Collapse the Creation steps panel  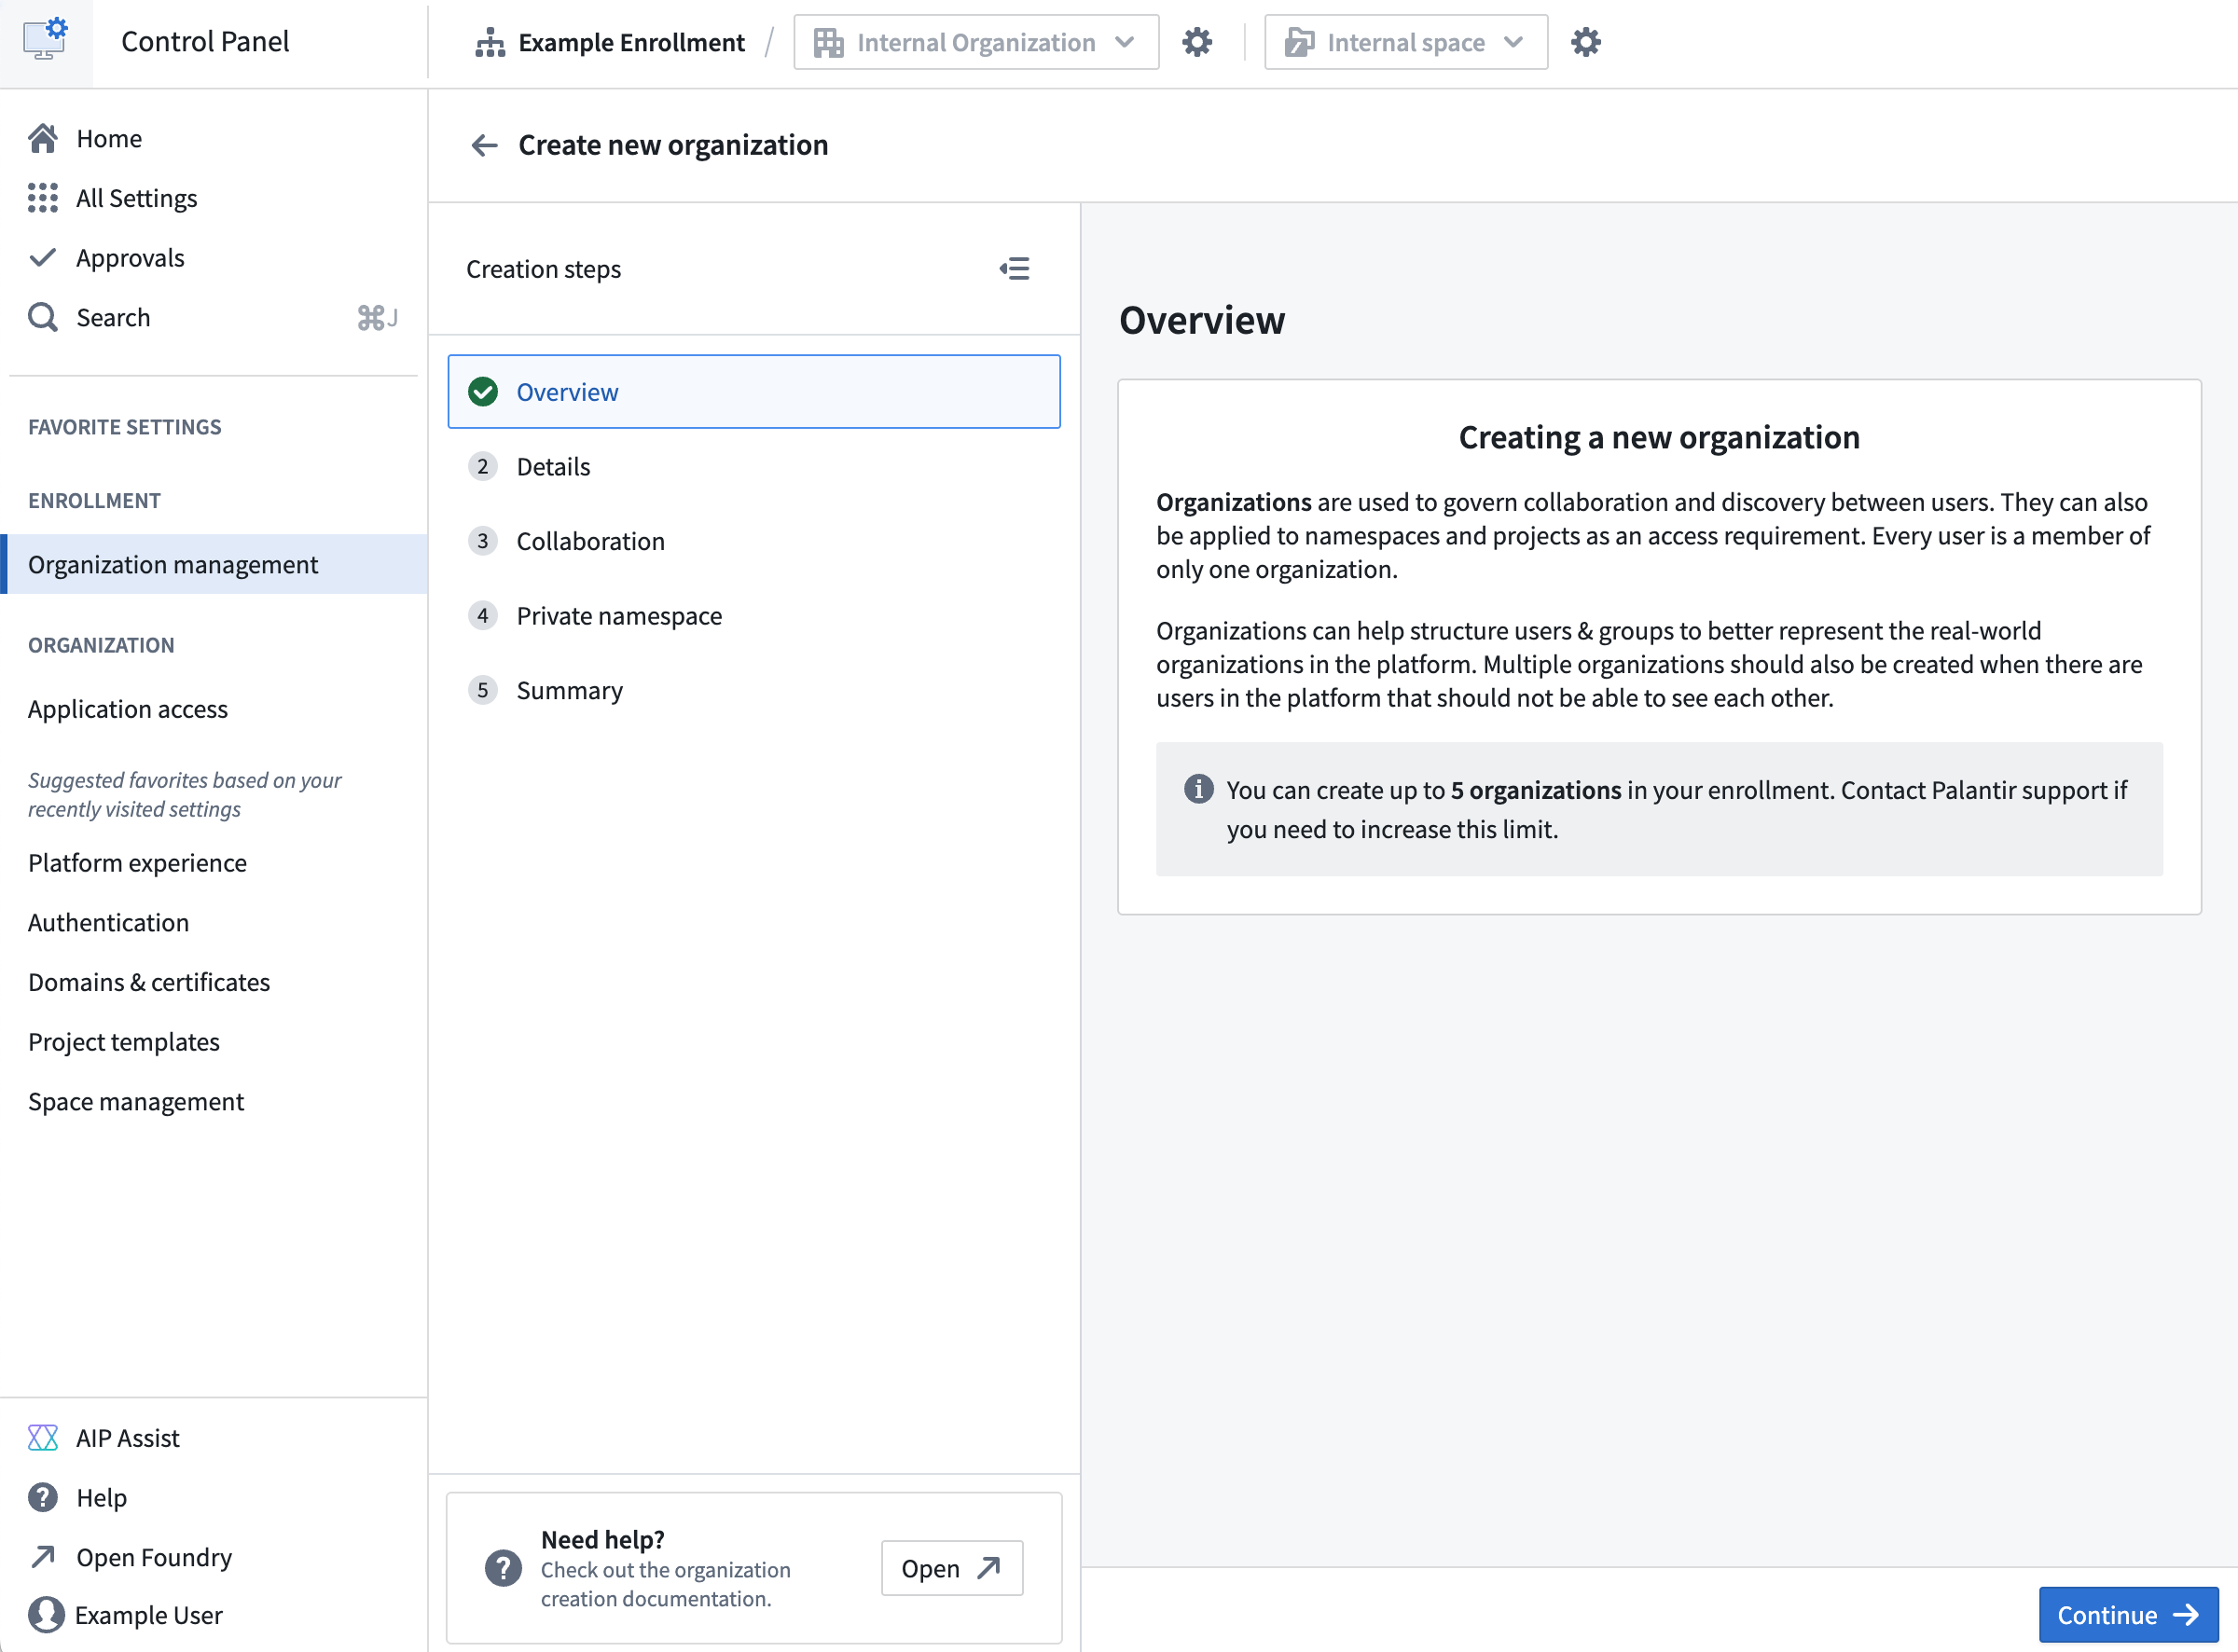pos(1015,268)
